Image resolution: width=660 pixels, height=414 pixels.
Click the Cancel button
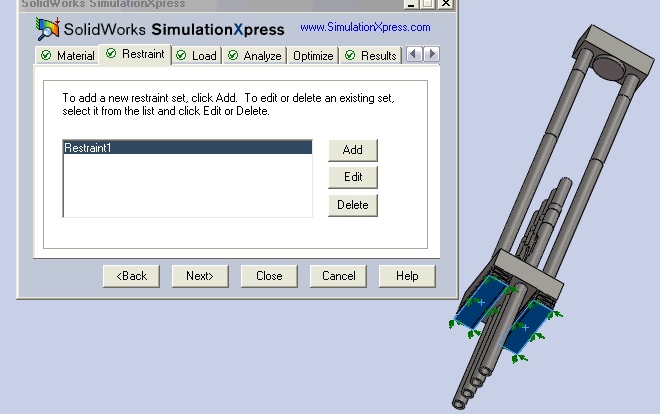click(x=338, y=276)
